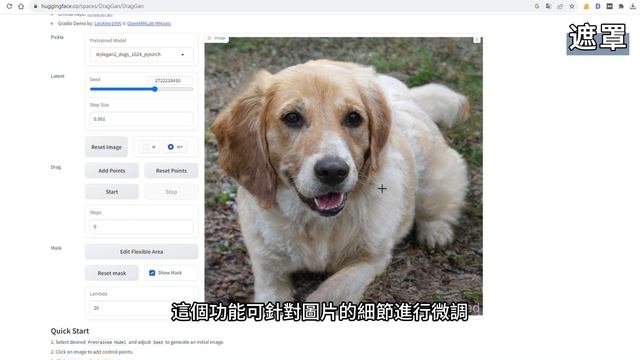
Task: Click the unfilled end of the Seed slider track
Action: click(x=175, y=89)
